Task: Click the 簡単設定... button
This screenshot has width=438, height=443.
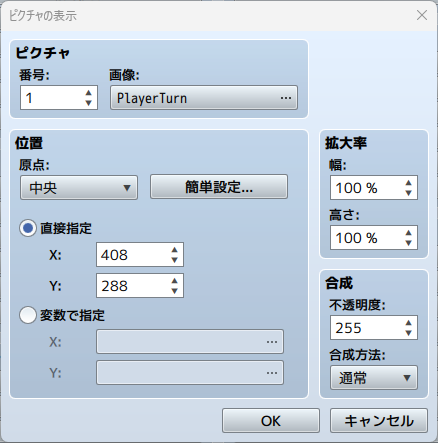Action: tap(219, 187)
